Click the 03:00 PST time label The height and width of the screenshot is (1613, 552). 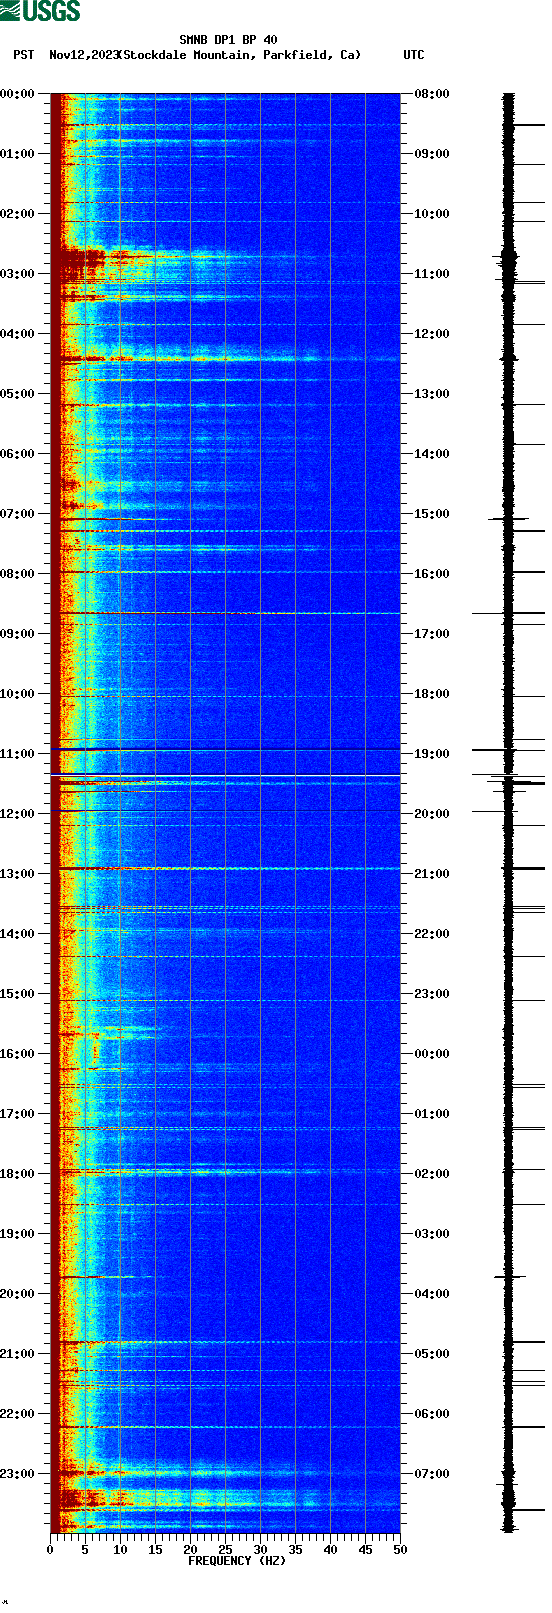point(18,274)
